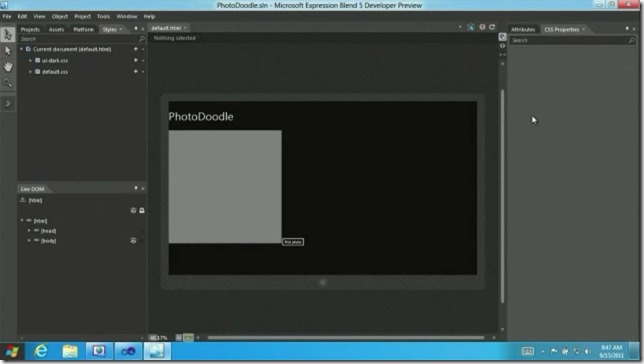Screen dimensions: 644x364
Task: Toggle visibility of [body] element
Action: point(133,240)
